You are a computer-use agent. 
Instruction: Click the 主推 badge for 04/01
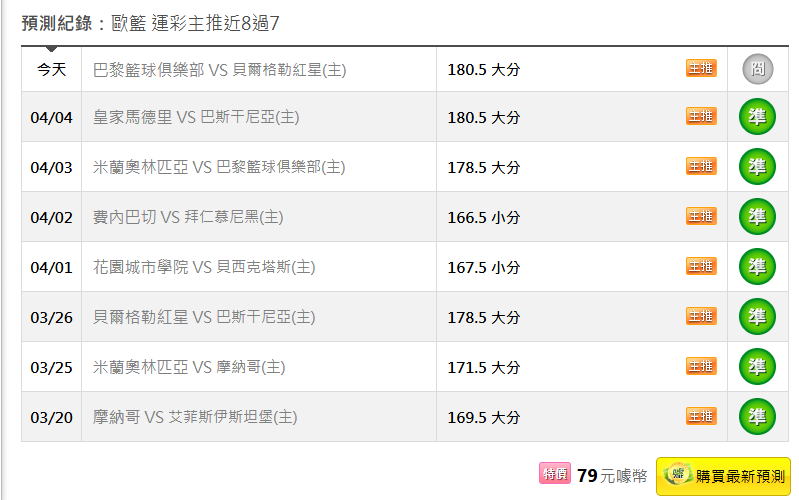[701, 266]
